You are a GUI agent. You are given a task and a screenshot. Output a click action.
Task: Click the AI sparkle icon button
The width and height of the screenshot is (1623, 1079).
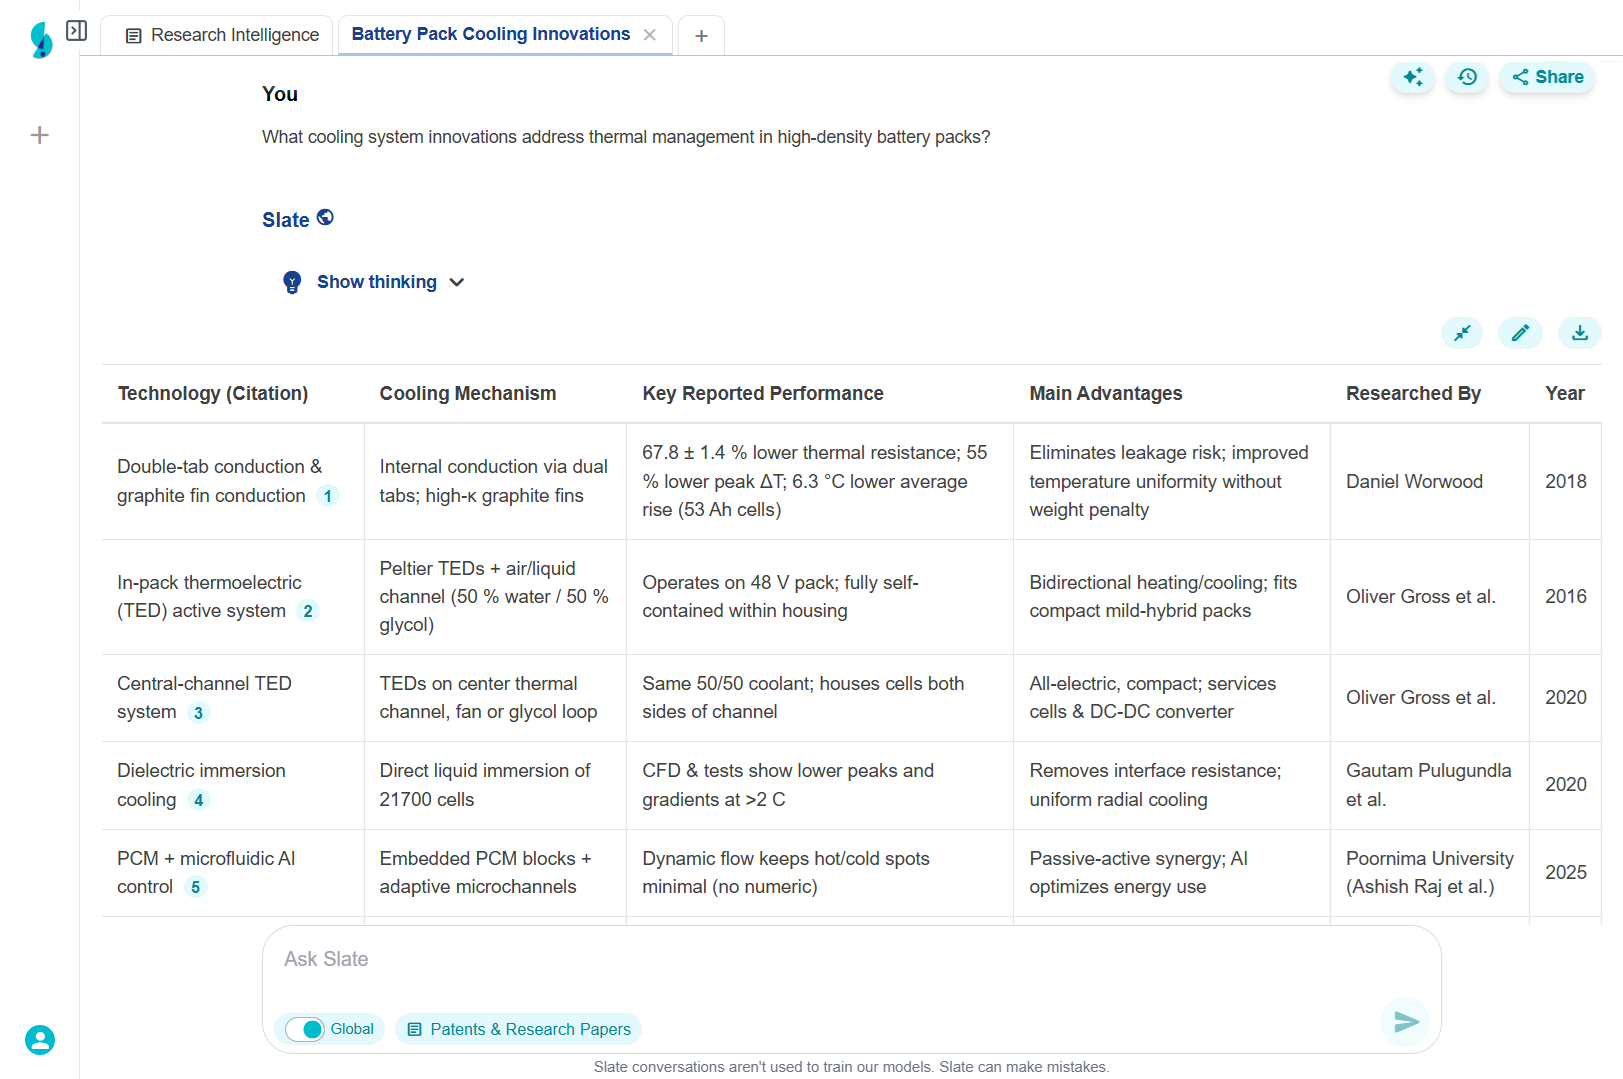click(x=1412, y=77)
